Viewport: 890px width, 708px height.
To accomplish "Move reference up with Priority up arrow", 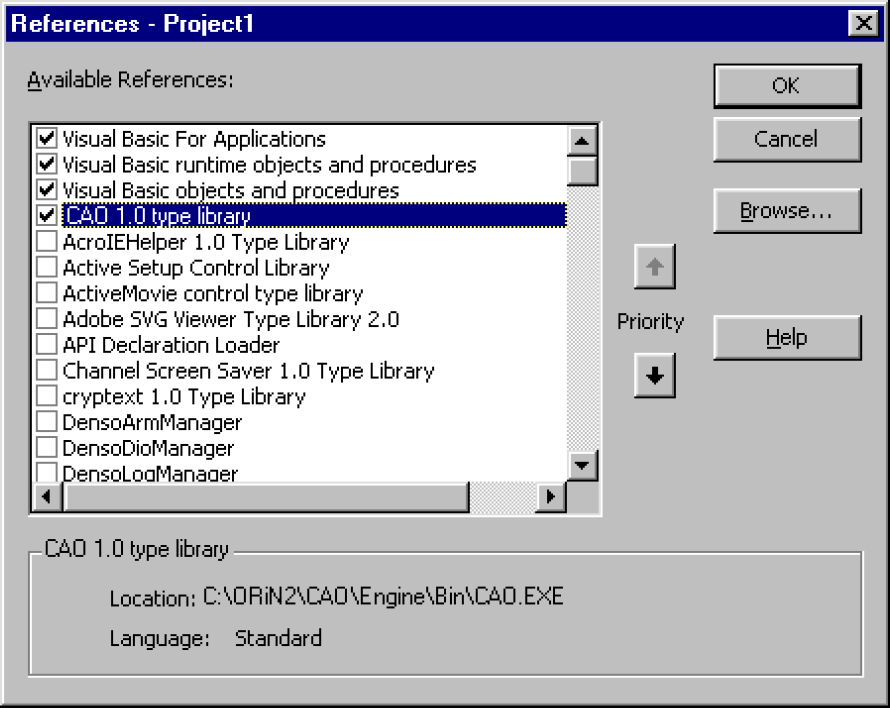I will [x=654, y=266].
